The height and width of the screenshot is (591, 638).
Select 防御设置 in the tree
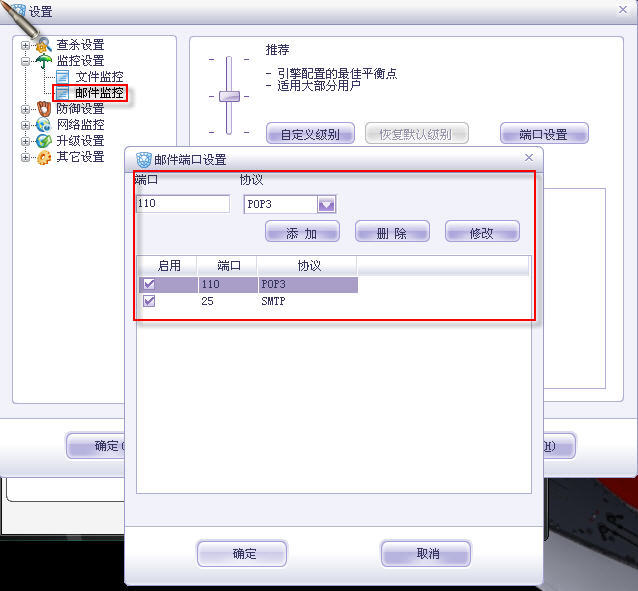click(80, 109)
